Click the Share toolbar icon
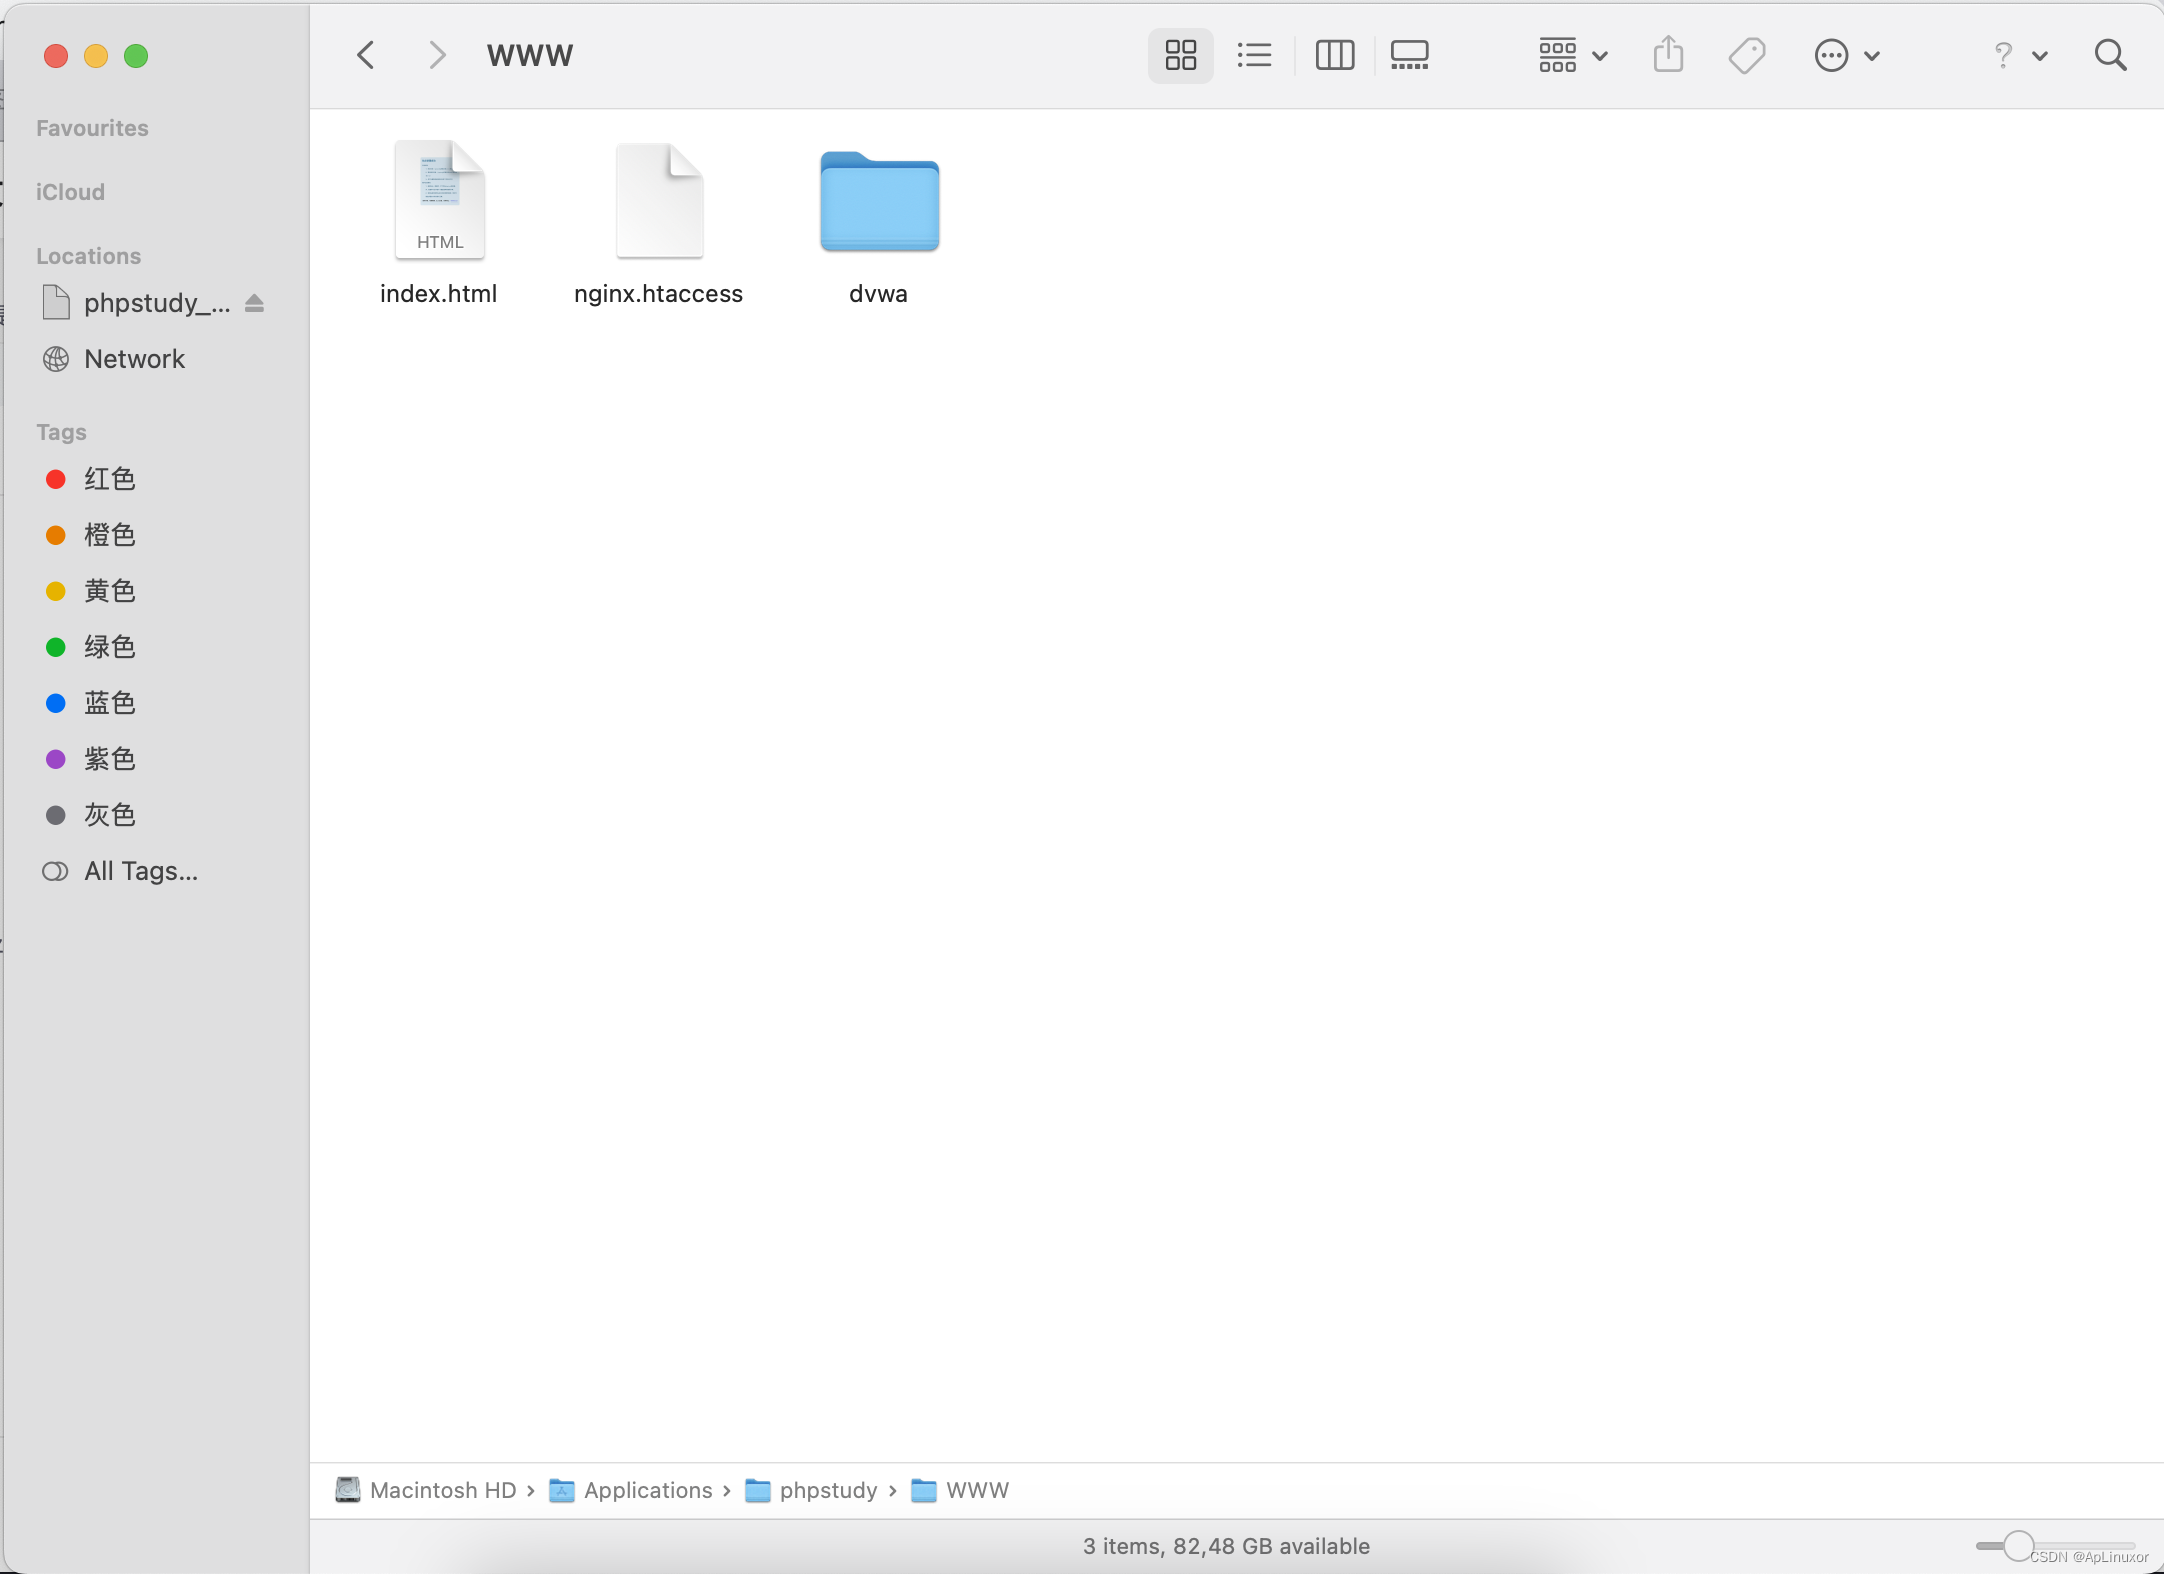This screenshot has width=2164, height=1574. (1668, 55)
